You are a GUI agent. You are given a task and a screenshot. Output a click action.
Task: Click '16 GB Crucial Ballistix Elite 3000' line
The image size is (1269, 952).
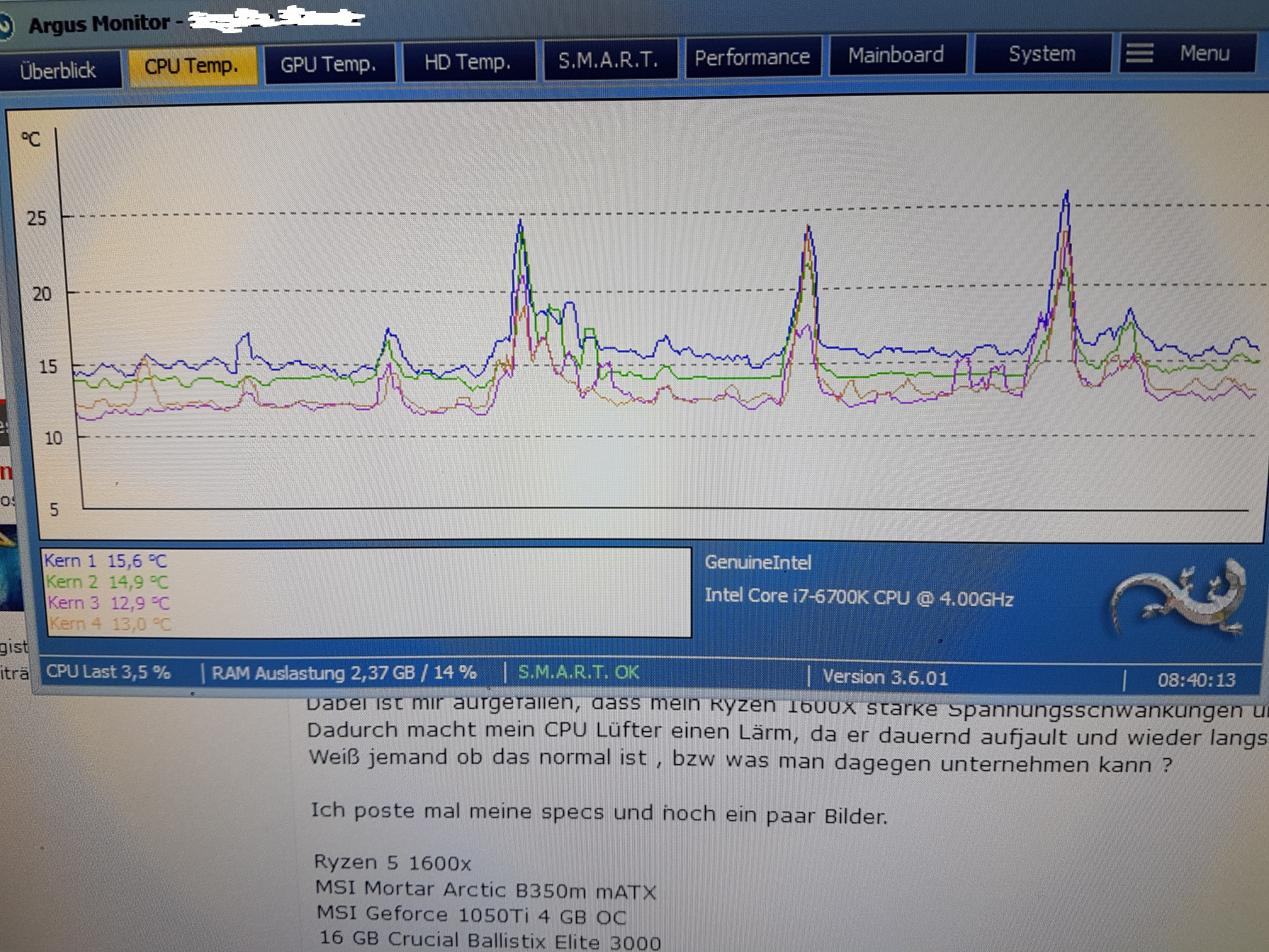click(x=490, y=940)
